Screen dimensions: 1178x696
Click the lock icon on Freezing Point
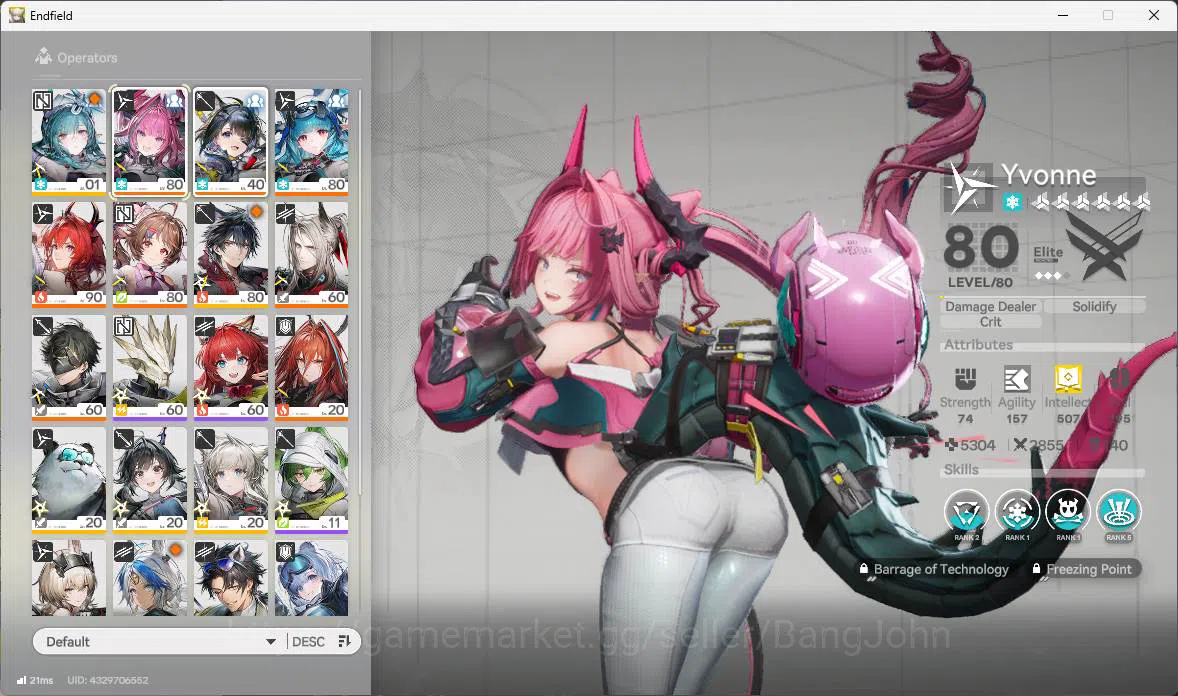[x=1036, y=569]
